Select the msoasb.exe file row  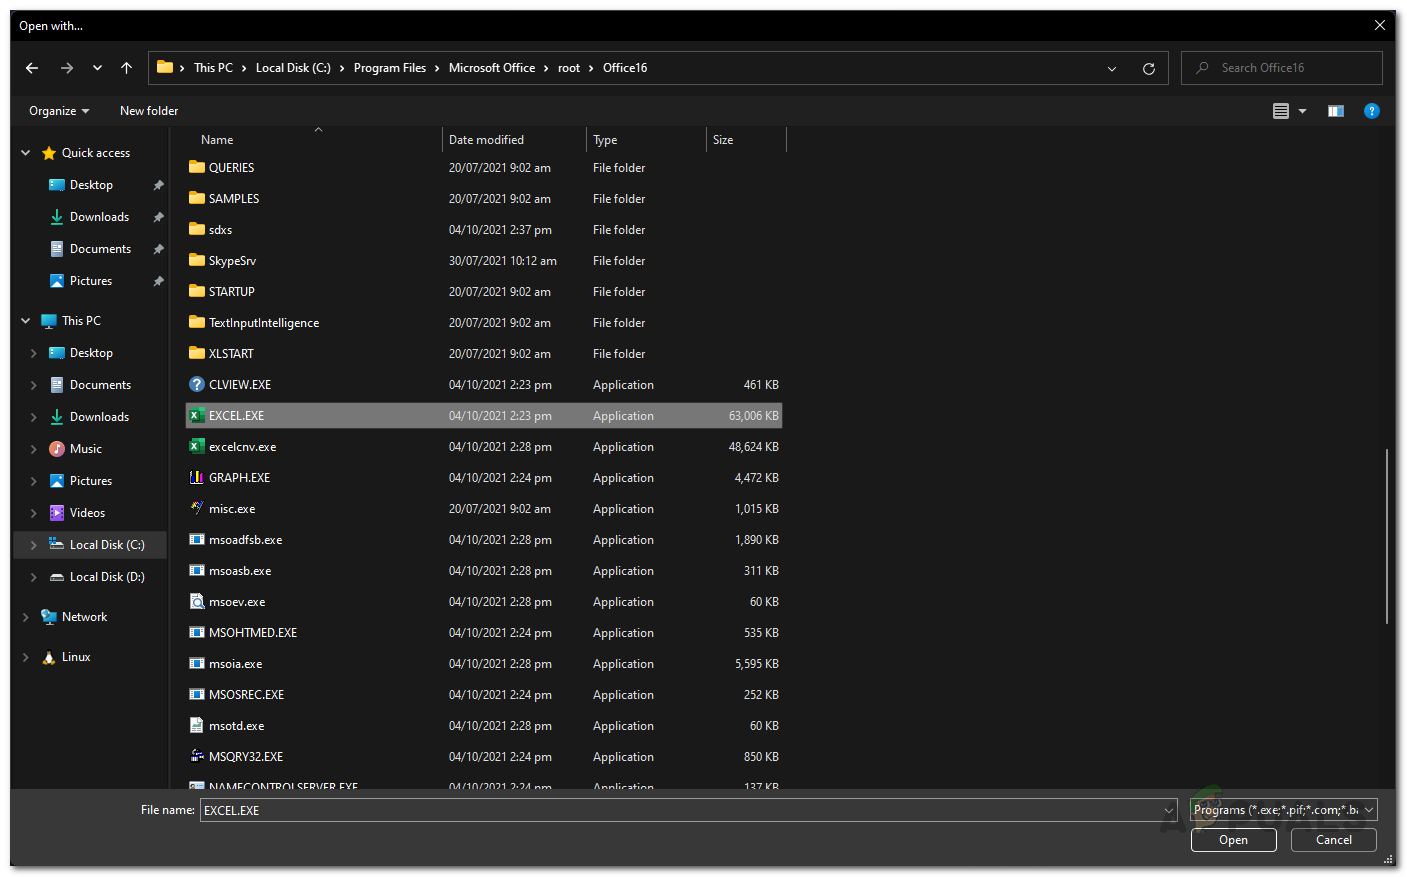coord(484,571)
